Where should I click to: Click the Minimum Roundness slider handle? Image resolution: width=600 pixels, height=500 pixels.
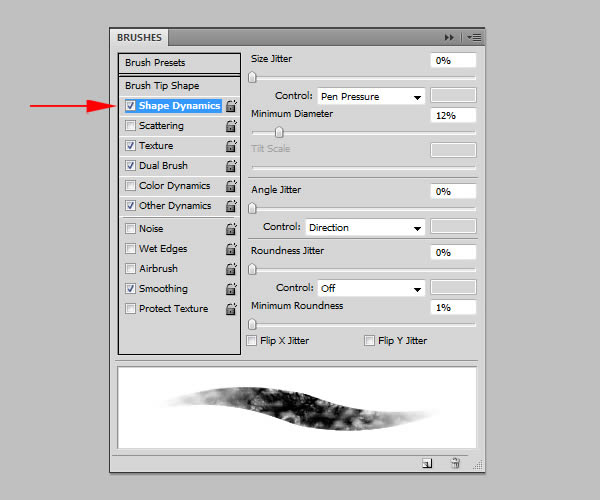point(252,324)
